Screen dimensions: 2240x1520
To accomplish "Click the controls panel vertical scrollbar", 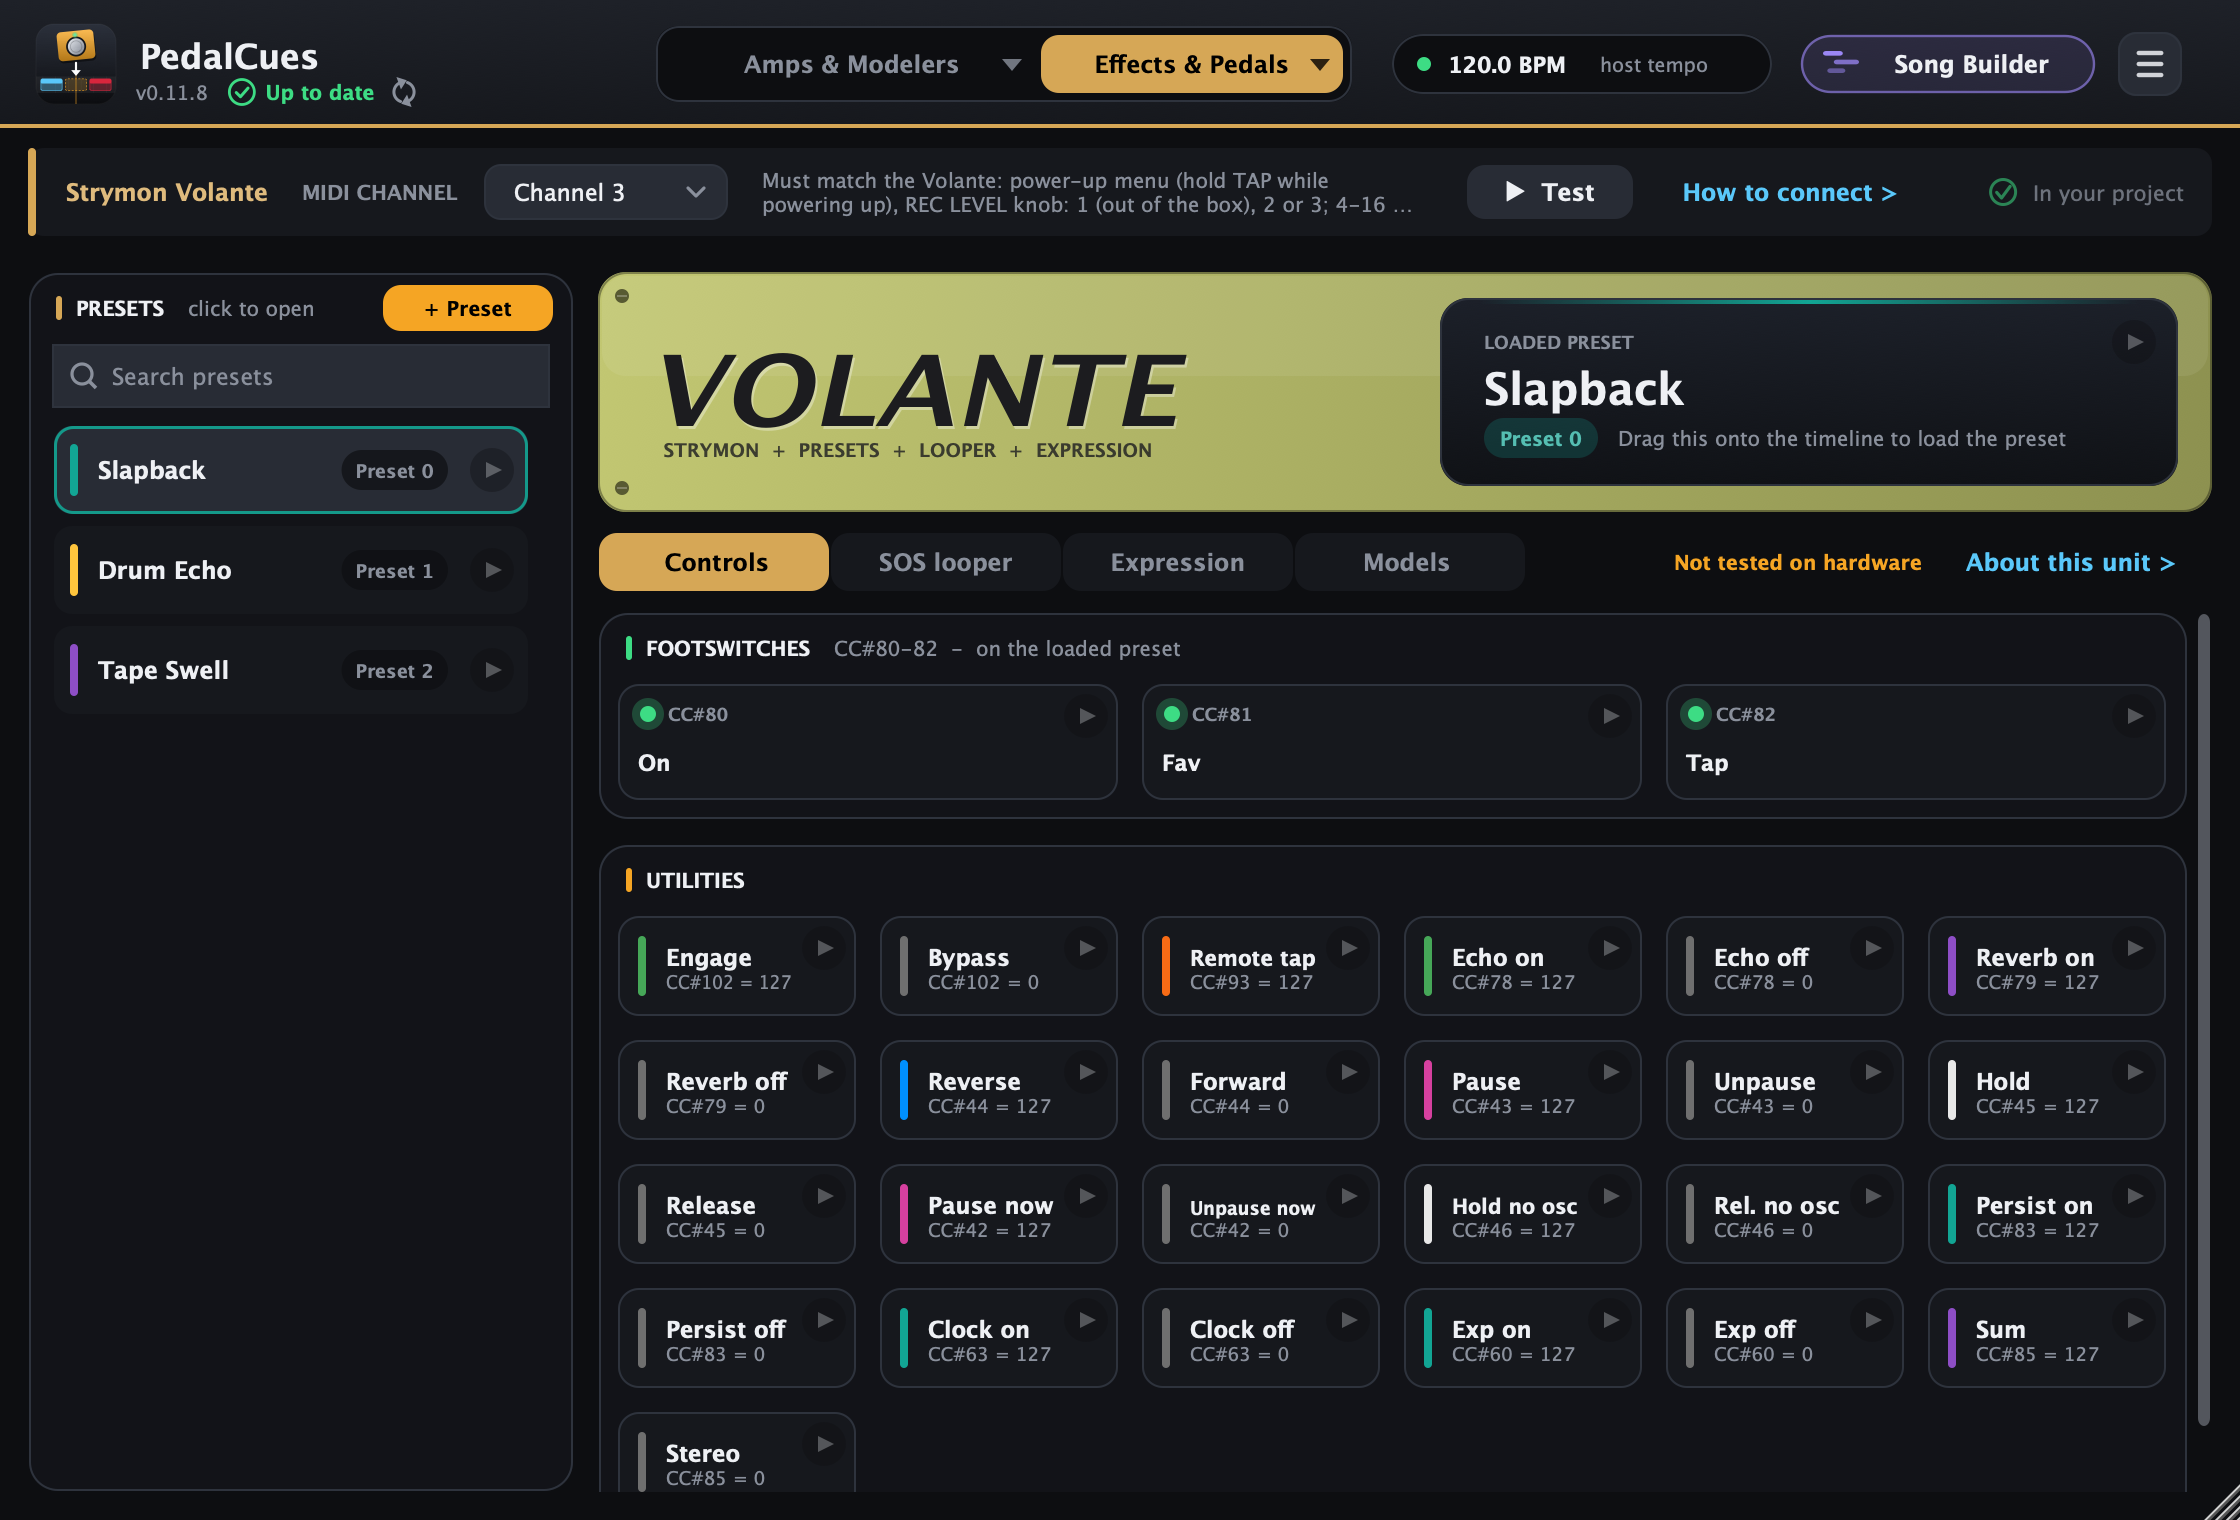I will (x=2203, y=1020).
